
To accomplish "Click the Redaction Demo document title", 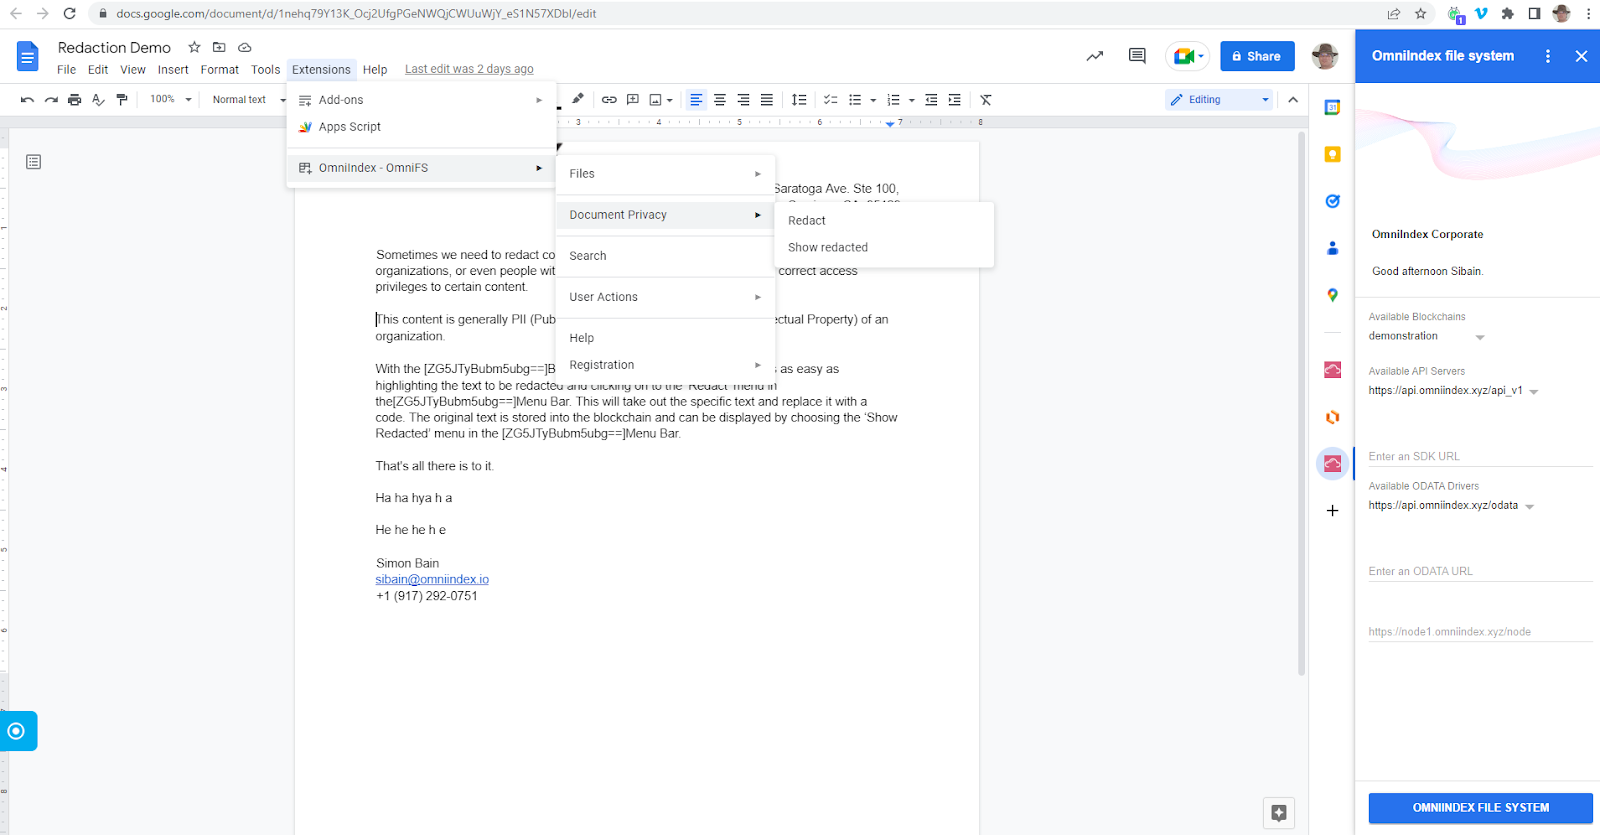I will tap(114, 48).
